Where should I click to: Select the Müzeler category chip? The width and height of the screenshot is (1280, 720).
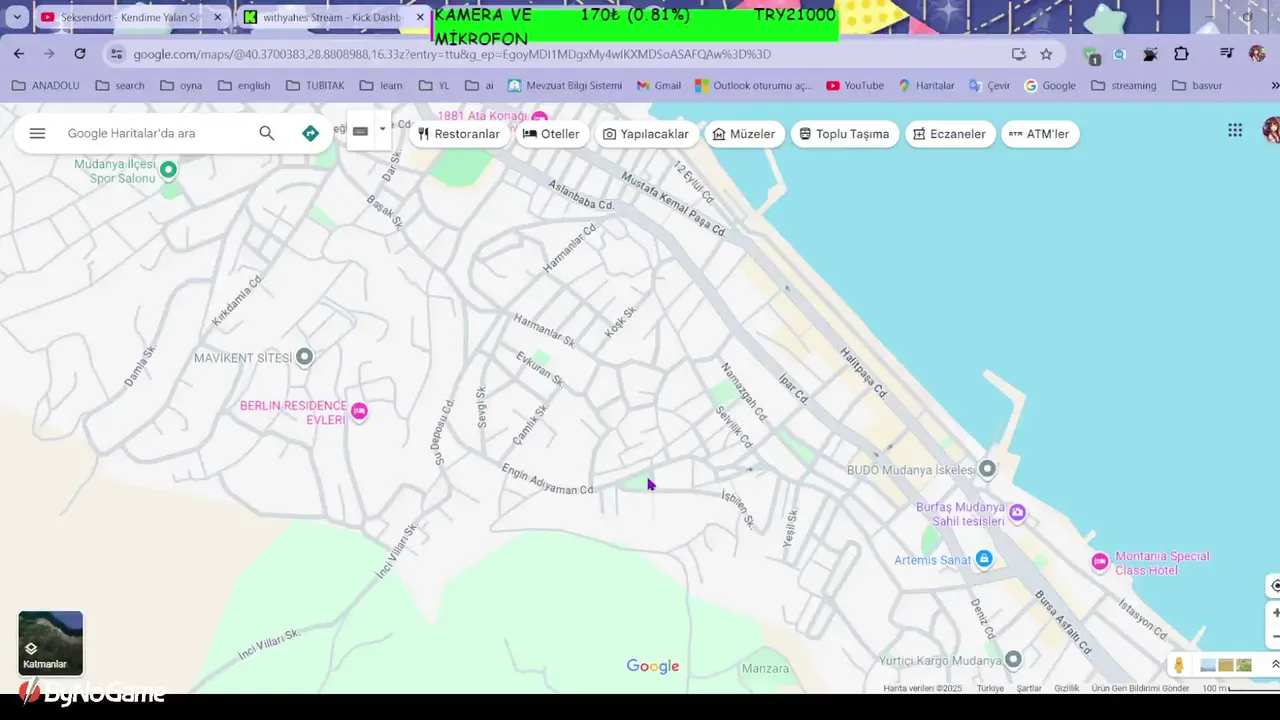tap(744, 134)
